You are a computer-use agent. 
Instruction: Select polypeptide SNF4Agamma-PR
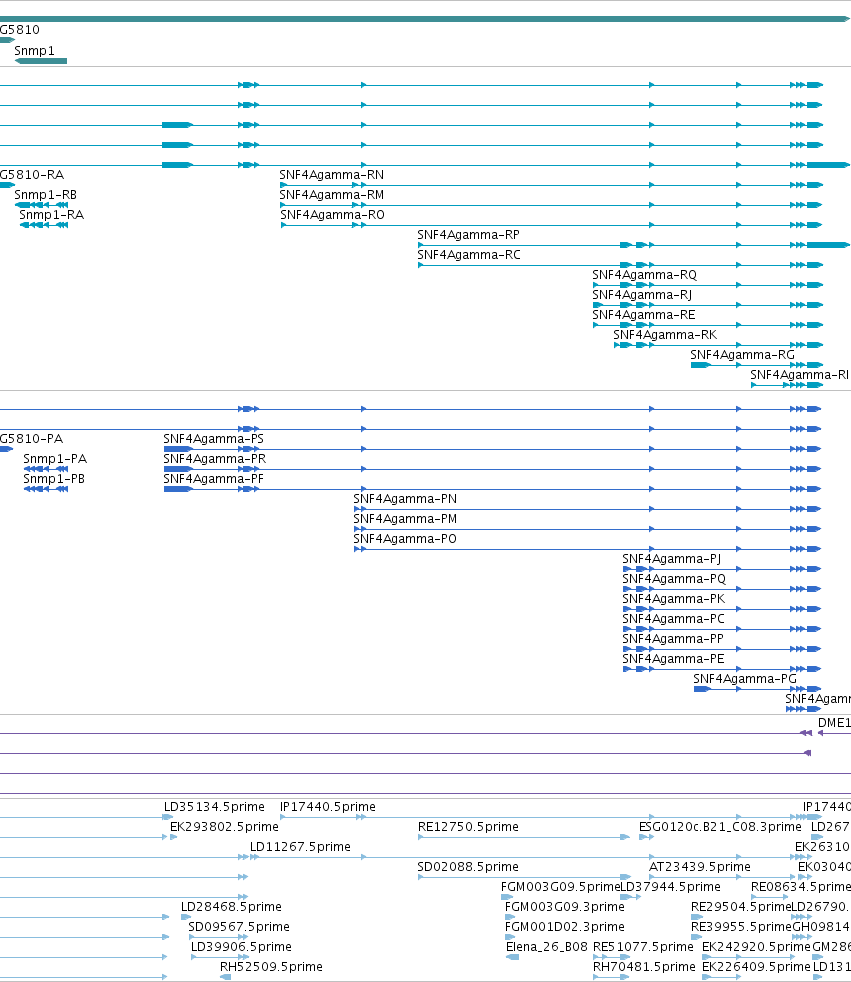click(x=215, y=459)
